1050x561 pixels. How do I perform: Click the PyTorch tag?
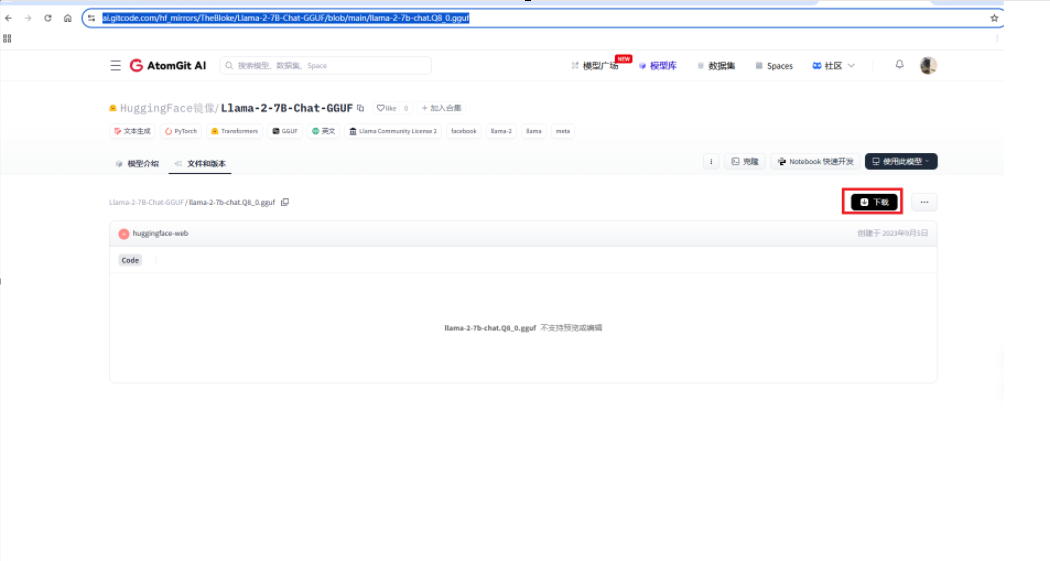click(181, 131)
